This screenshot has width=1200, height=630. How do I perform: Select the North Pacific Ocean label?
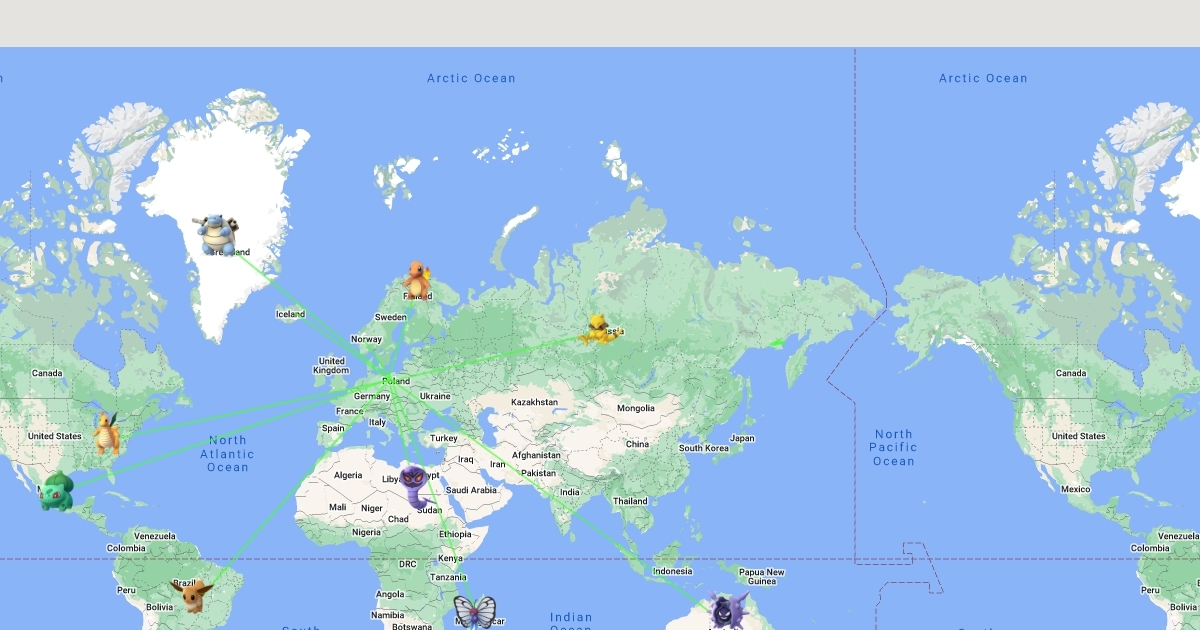(893, 448)
